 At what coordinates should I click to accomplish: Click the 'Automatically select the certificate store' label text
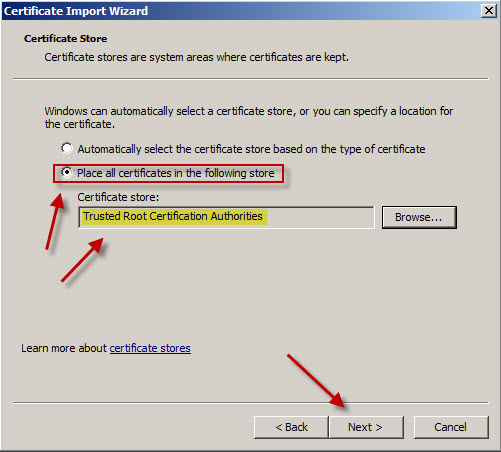(x=251, y=149)
